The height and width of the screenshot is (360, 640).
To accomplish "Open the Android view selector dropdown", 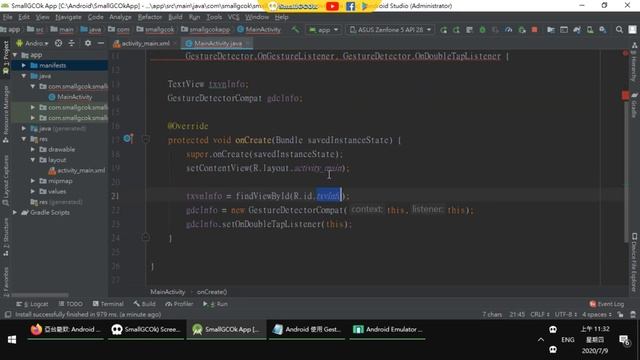I will click(x=32, y=43).
